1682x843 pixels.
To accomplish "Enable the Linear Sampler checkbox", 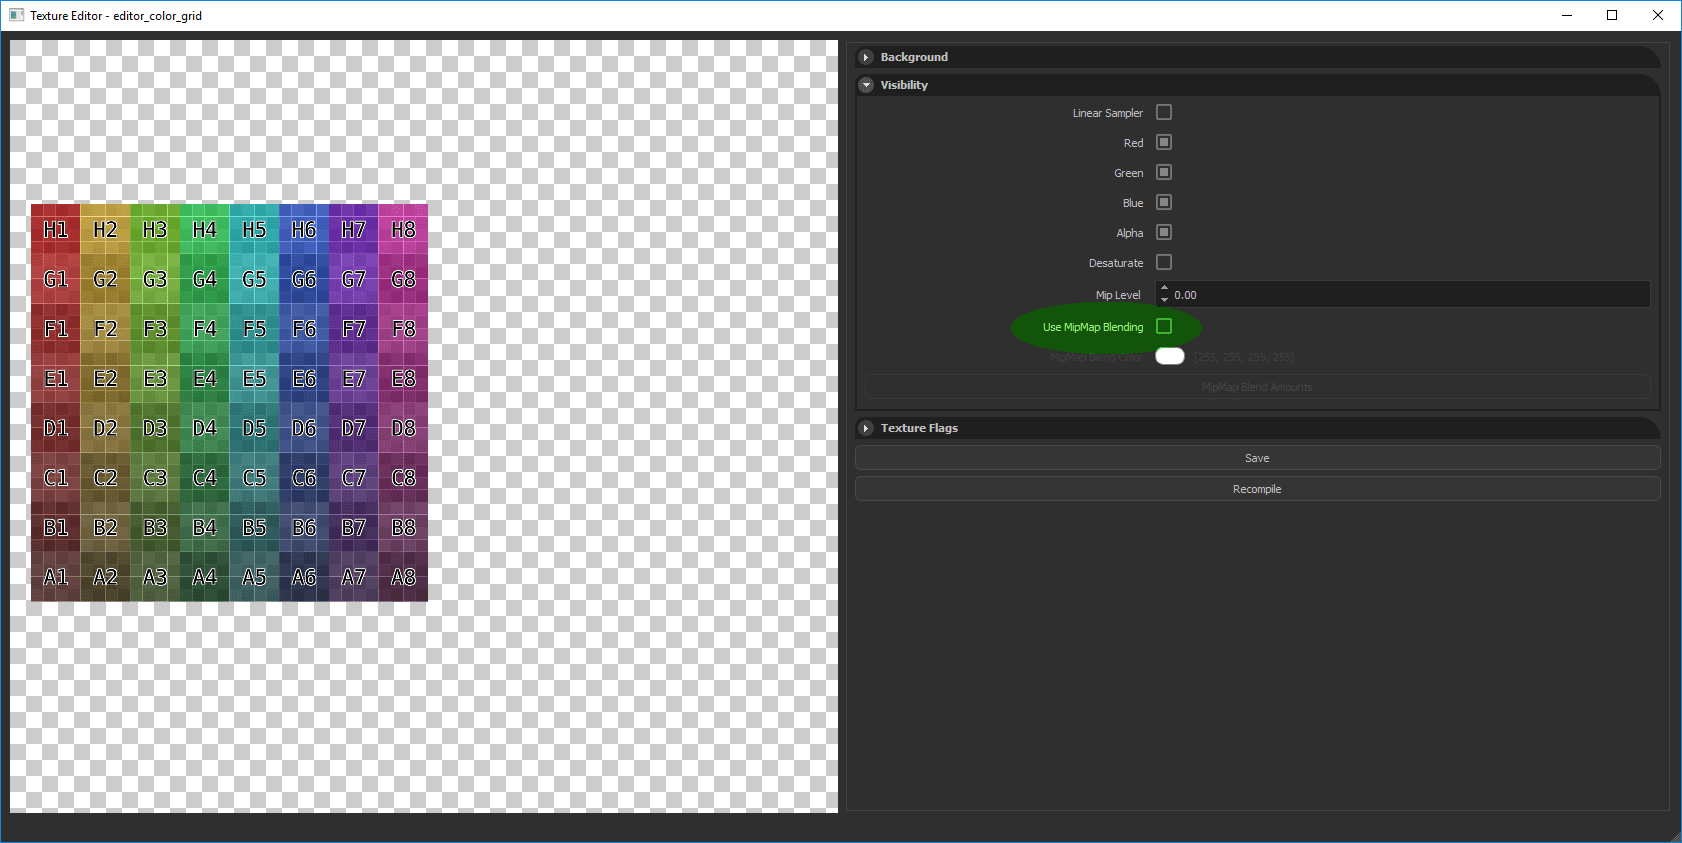I will click(x=1164, y=113).
